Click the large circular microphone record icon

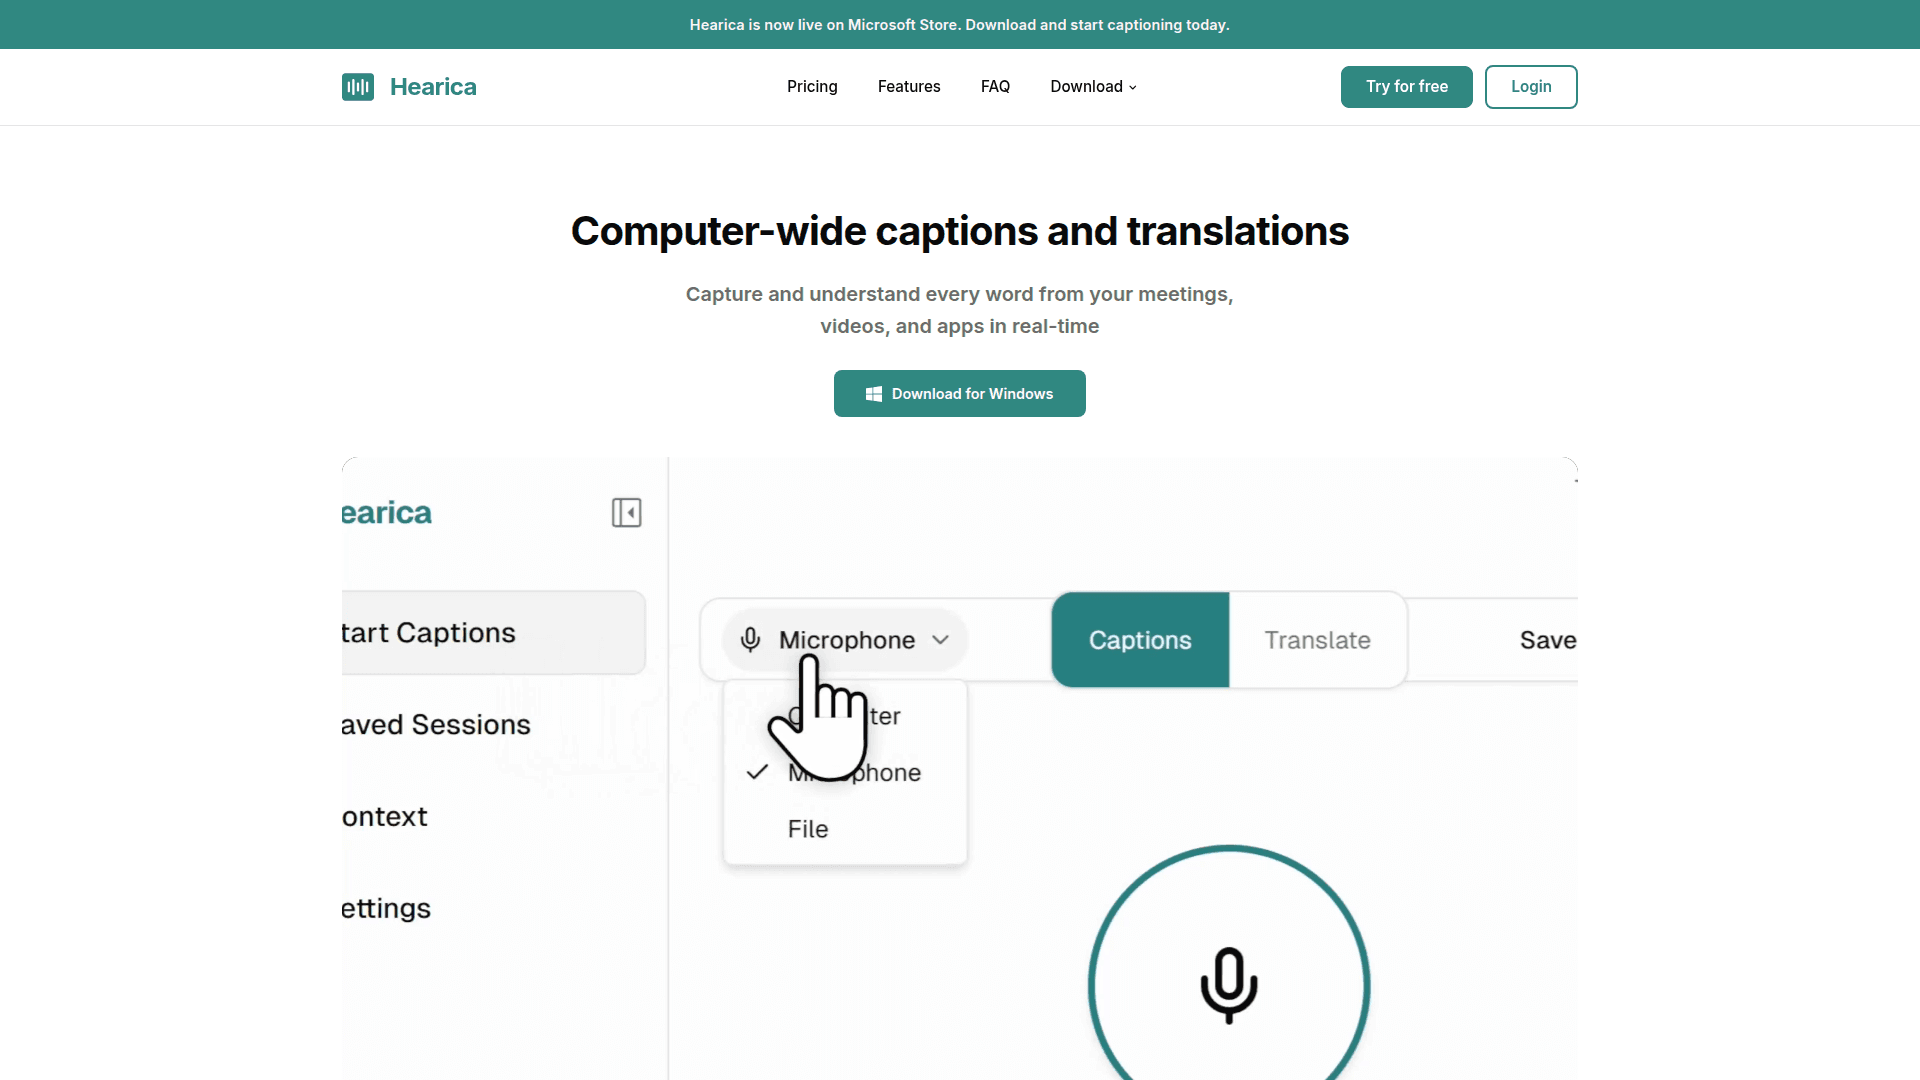coord(1228,985)
